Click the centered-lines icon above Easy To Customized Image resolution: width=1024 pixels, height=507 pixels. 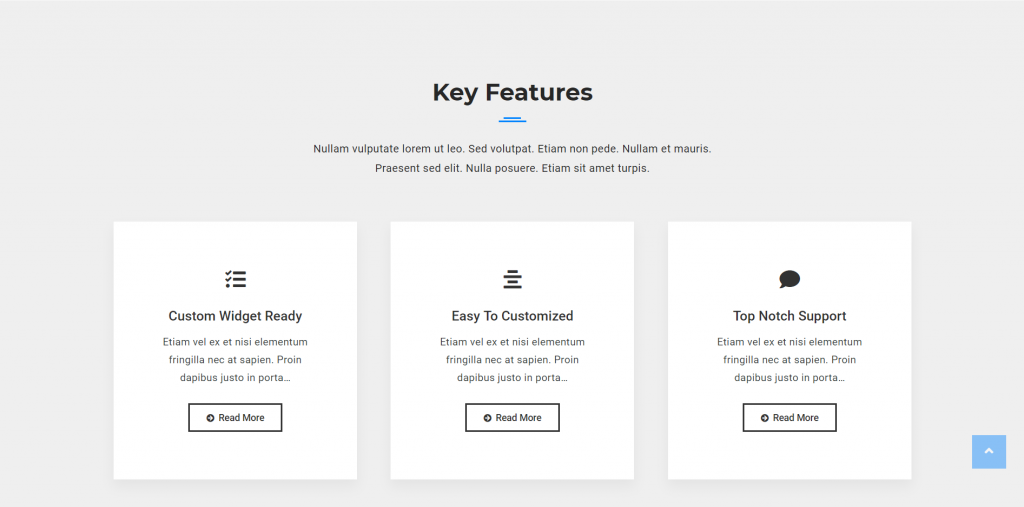tap(512, 279)
